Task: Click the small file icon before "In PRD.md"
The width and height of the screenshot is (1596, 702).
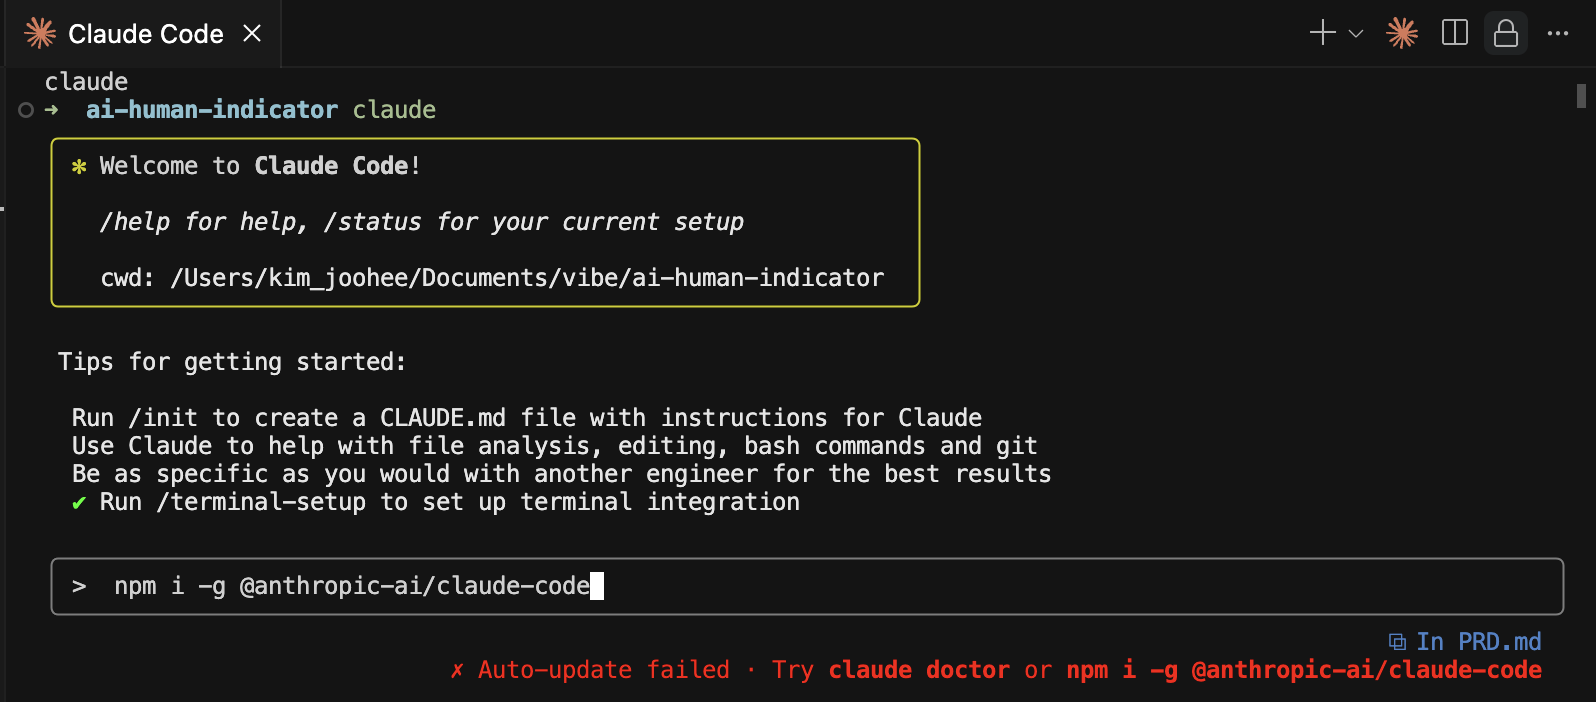Action: [1397, 642]
